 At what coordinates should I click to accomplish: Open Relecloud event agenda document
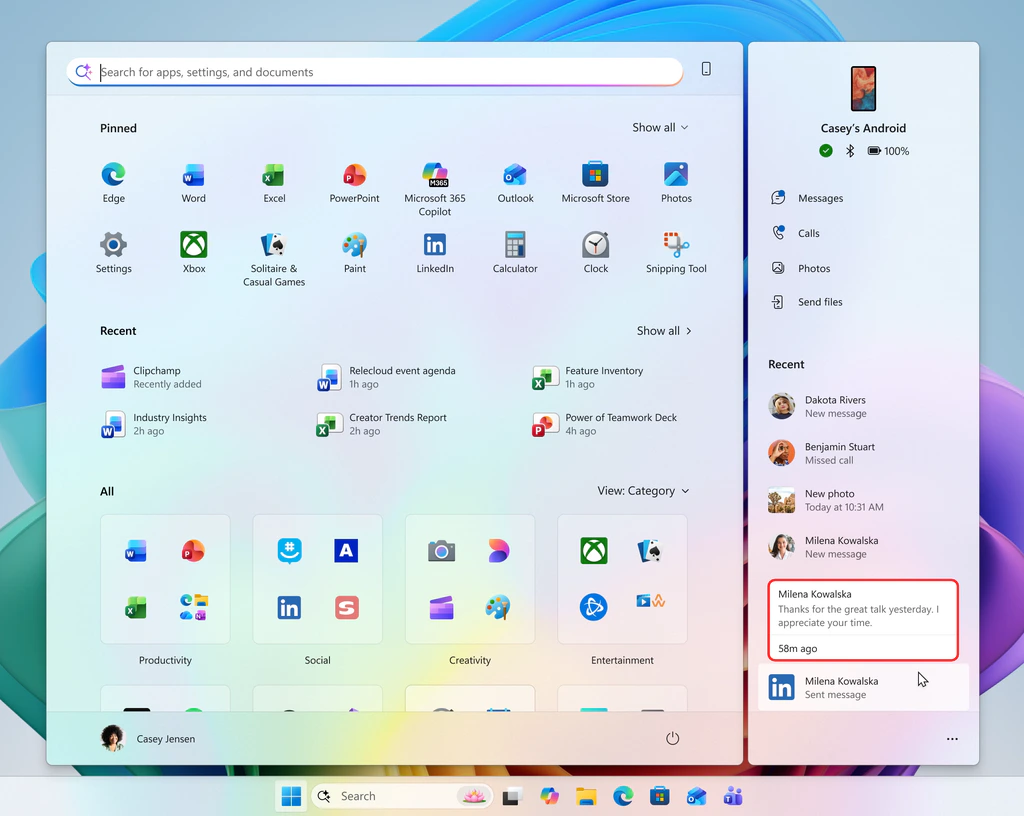[x=387, y=377]
